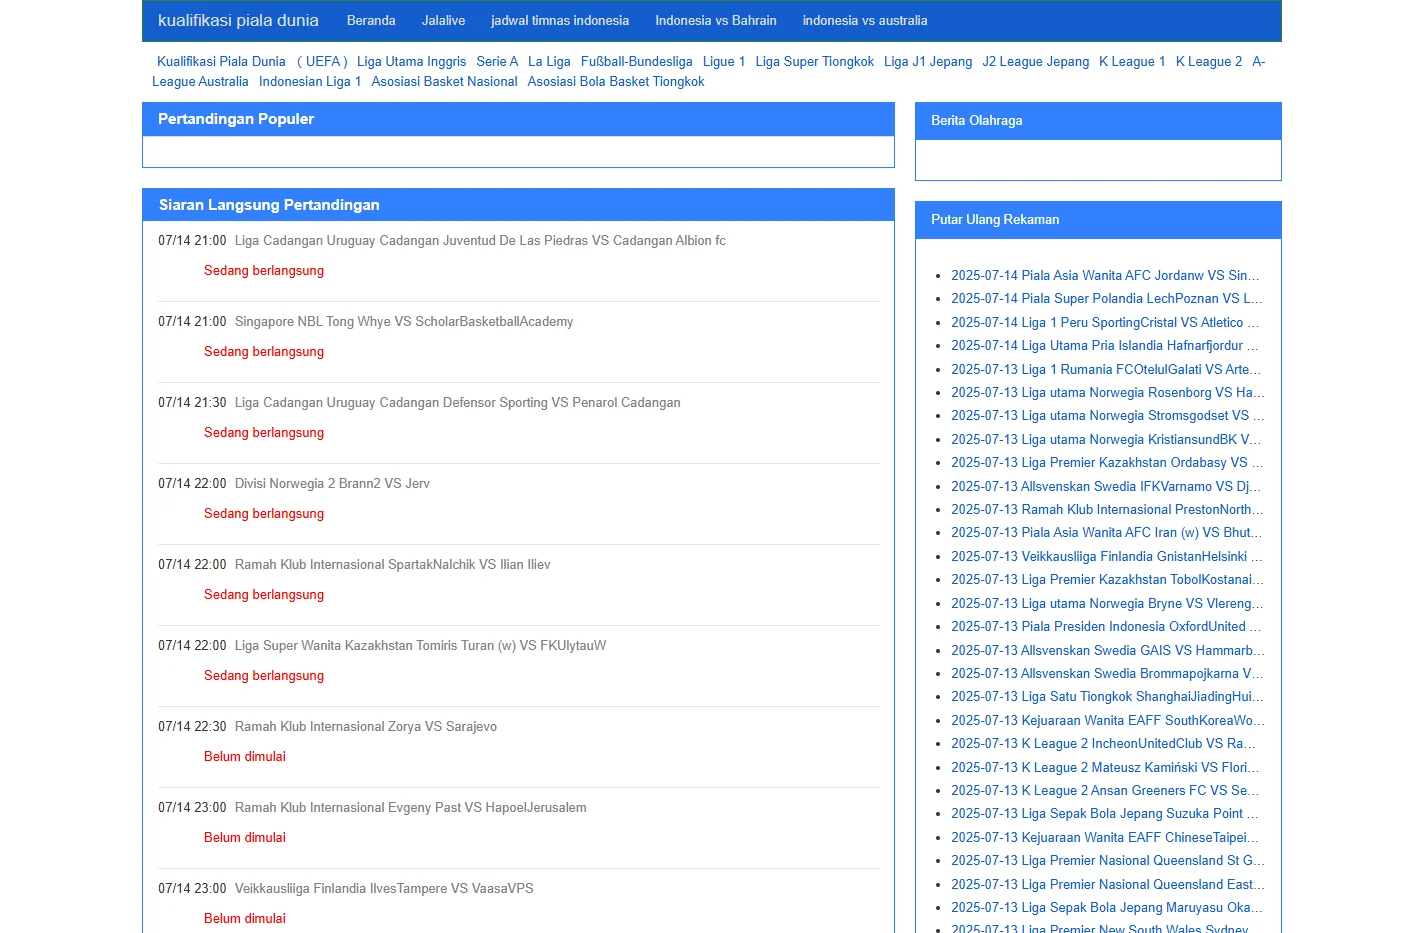1424x933 pixels.
Task: Open the Jalalive menu item
Action: pos(443,20)
